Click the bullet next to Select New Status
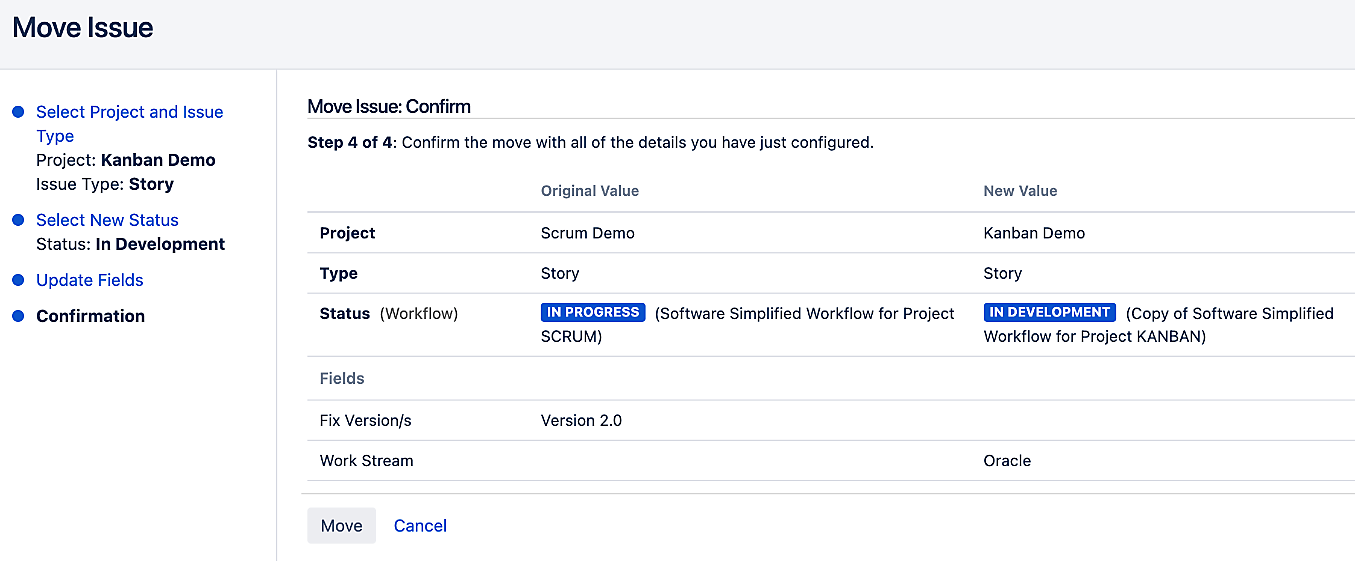Viewport: 1355px width, 561px height. (18, 220)
